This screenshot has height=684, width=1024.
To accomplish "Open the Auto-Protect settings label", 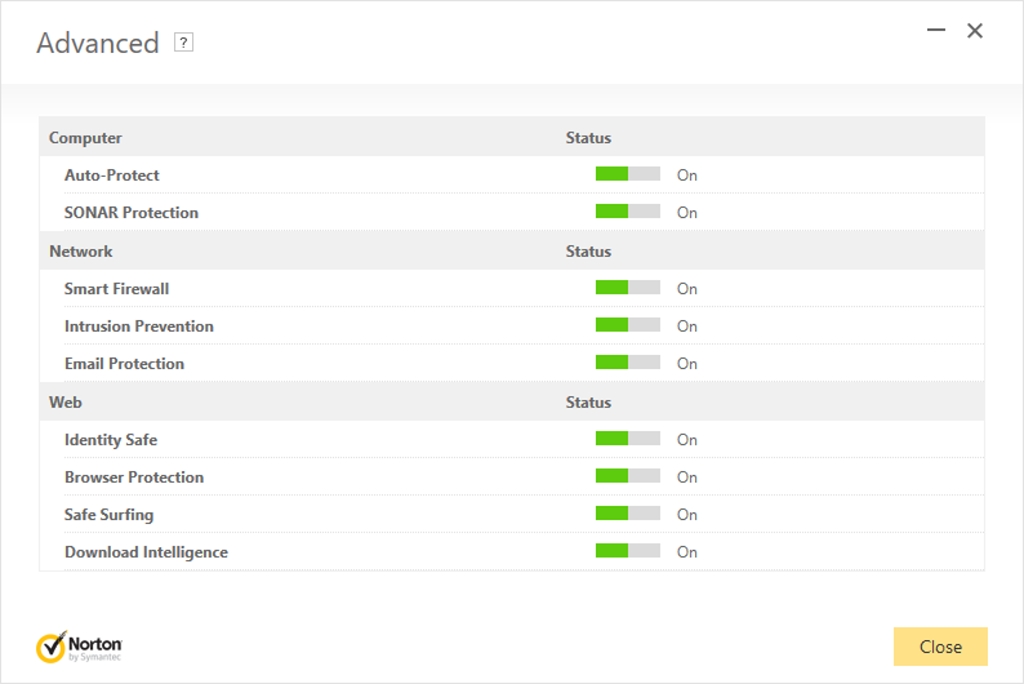I will pos(112,175).
